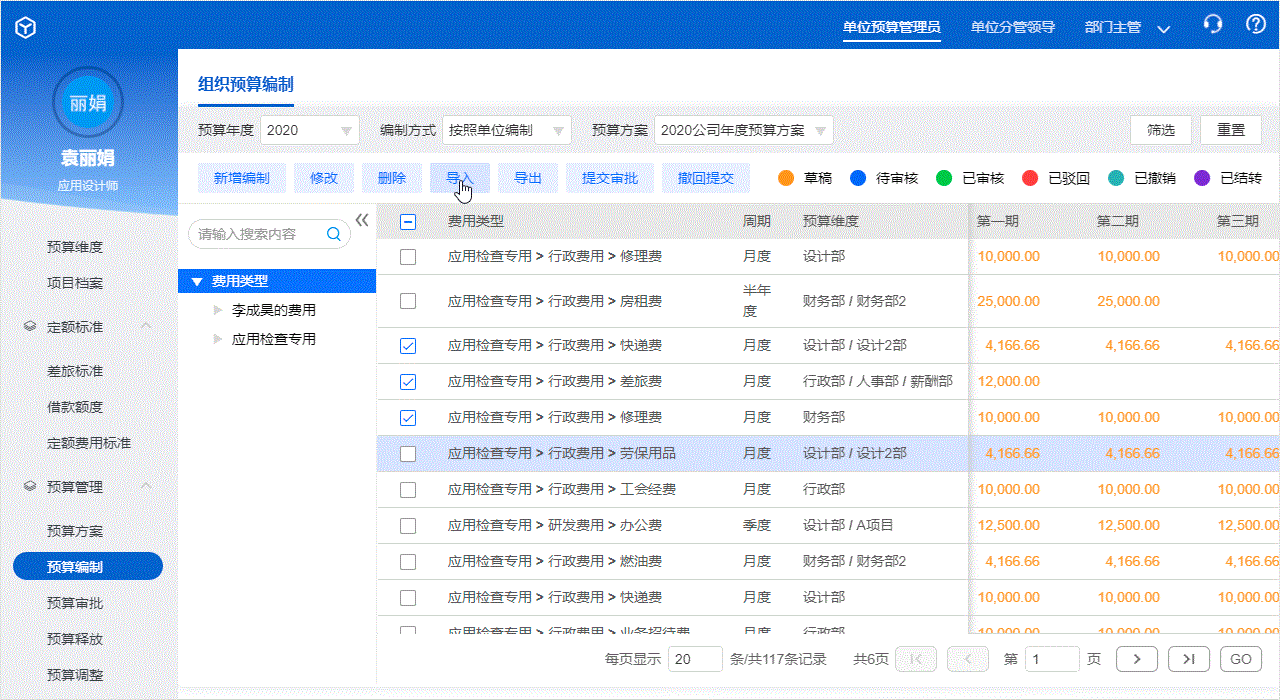The width and height of the screenshot is (1280, 700).
Task: Click the 提交审批 button
Action: click(610, 178)
